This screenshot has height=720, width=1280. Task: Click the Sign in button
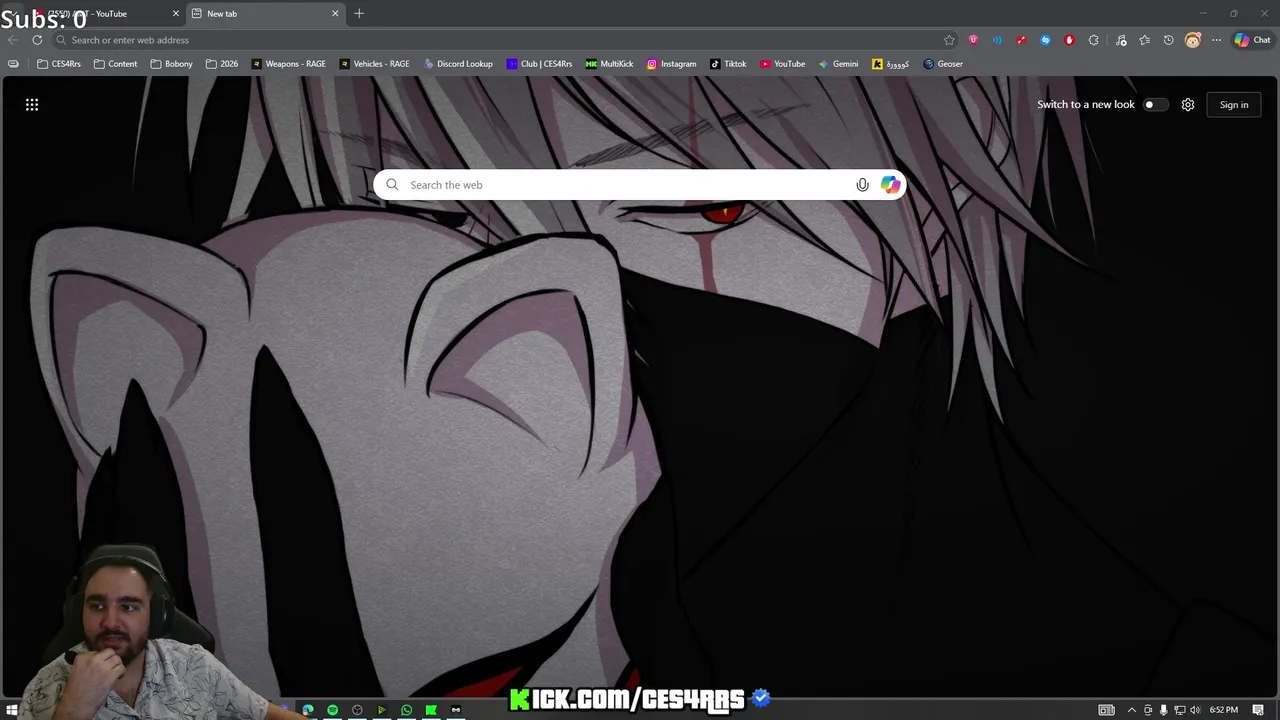click(1234, 105)
